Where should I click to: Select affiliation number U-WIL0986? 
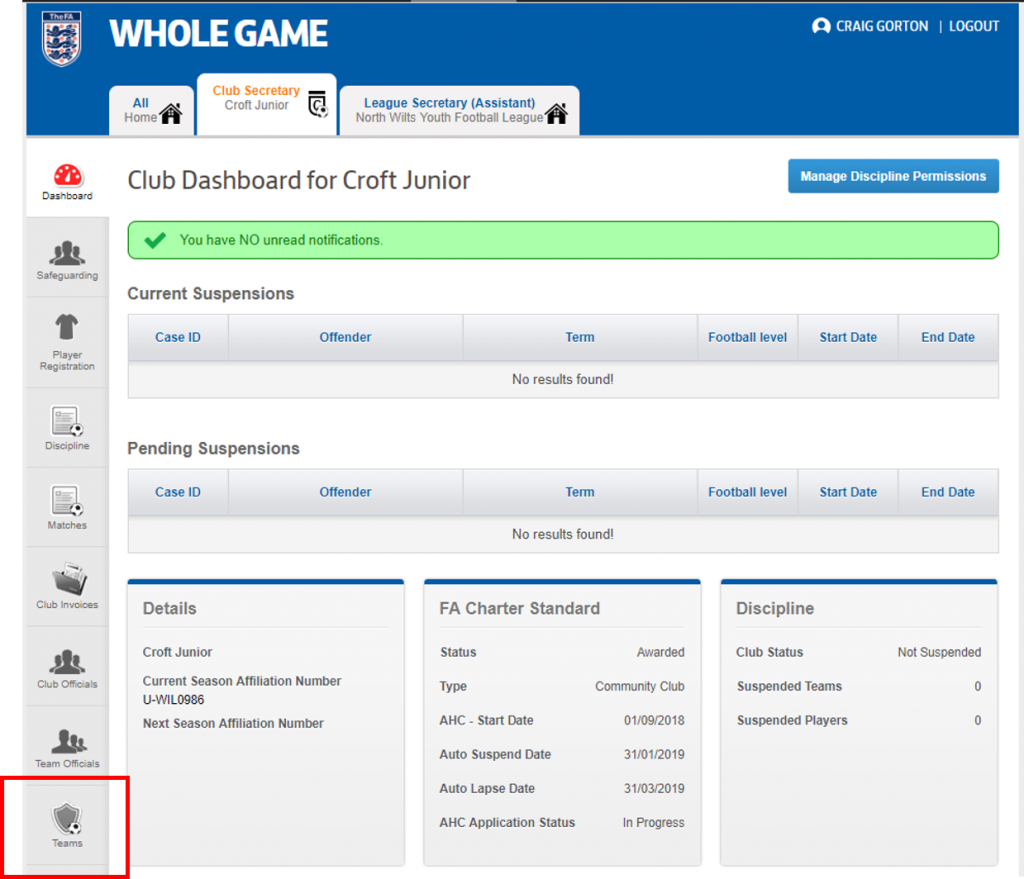tap(174, 700)
